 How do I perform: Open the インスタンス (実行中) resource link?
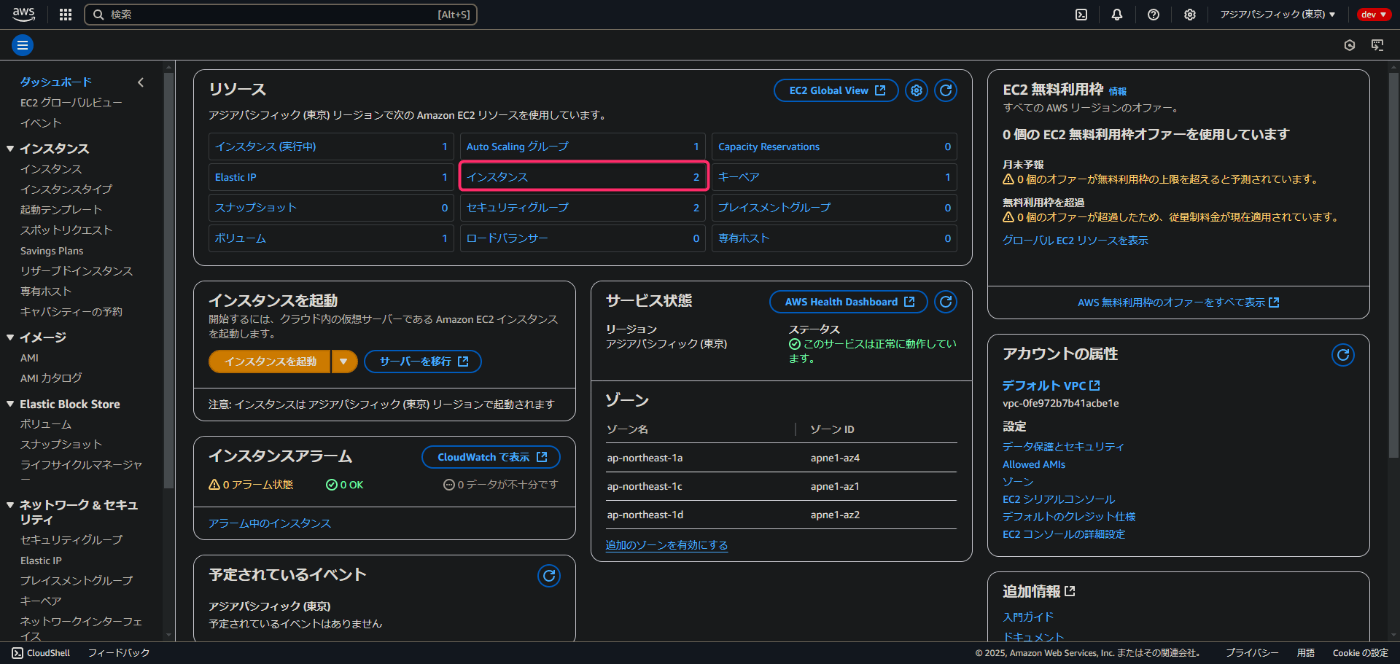(265, 146)
